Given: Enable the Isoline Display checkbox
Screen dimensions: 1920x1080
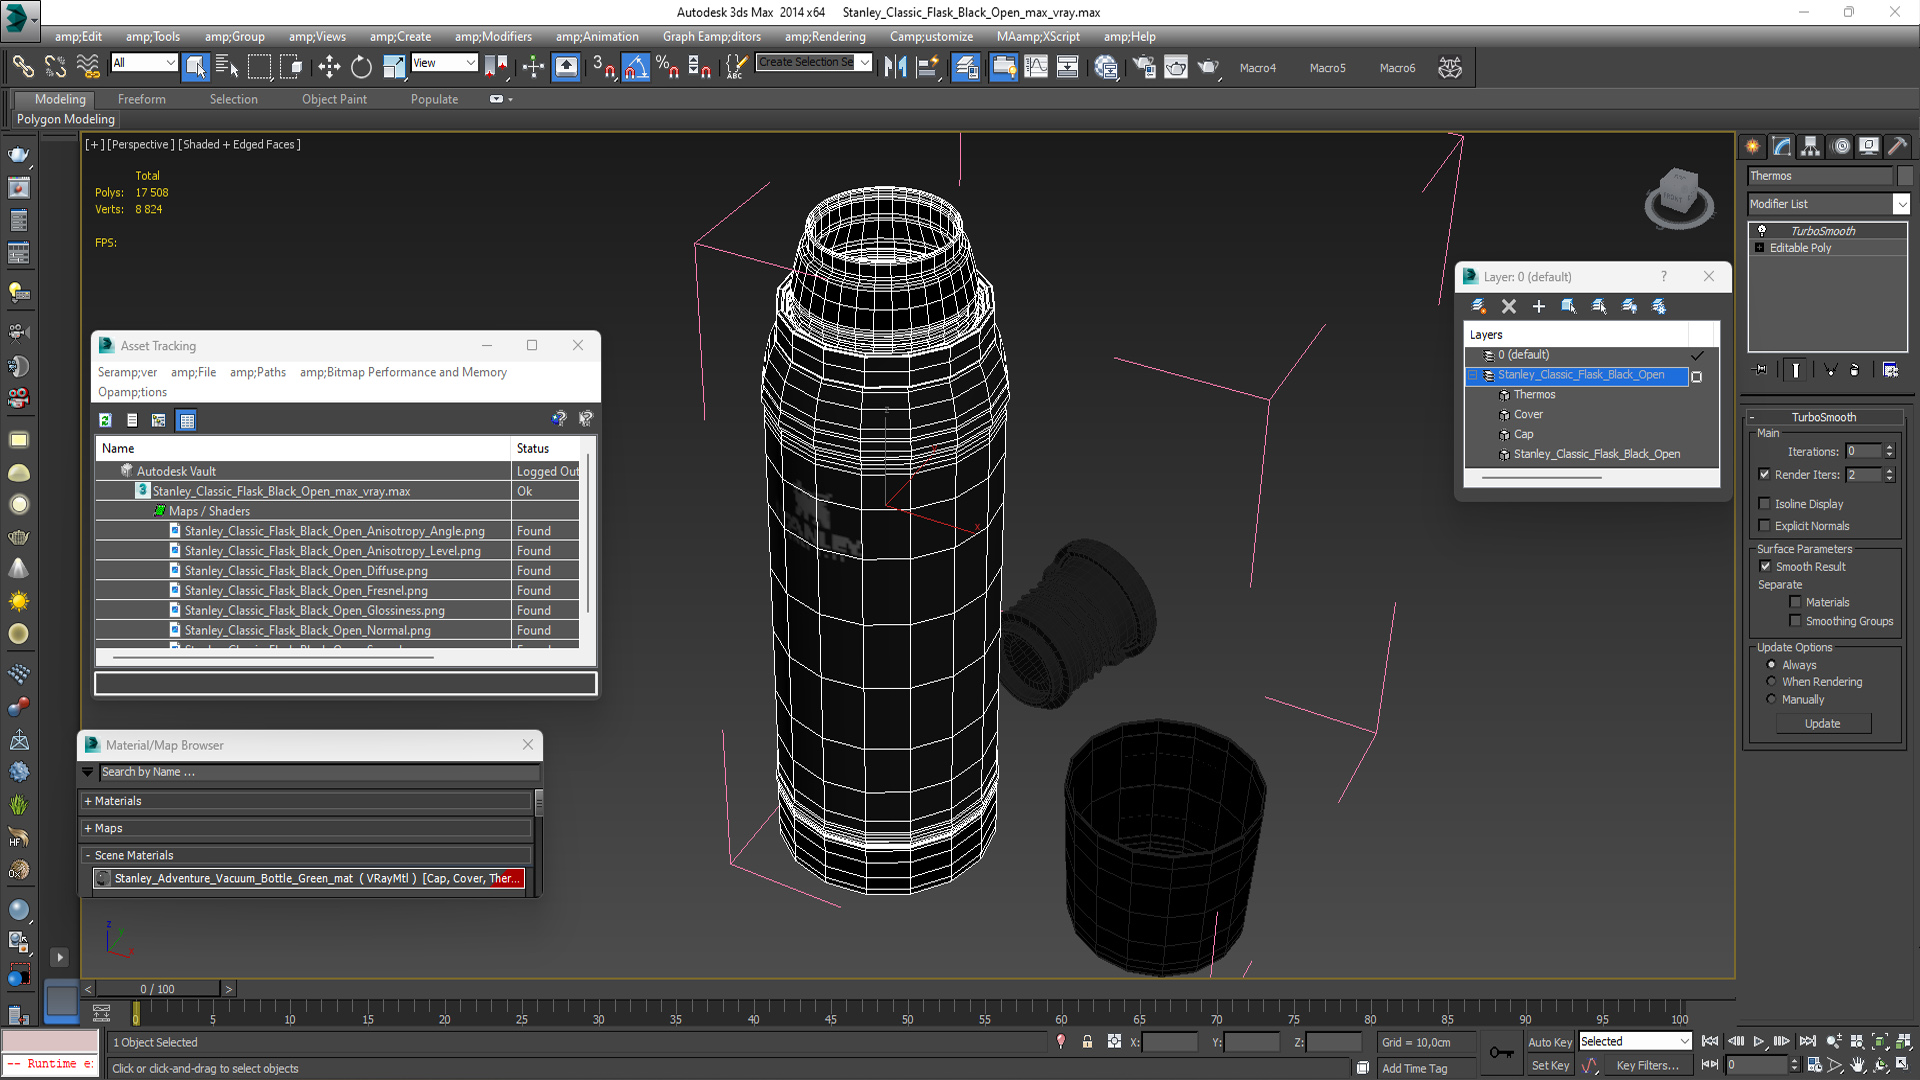Looking at the screenshot, I should 1764,504.
